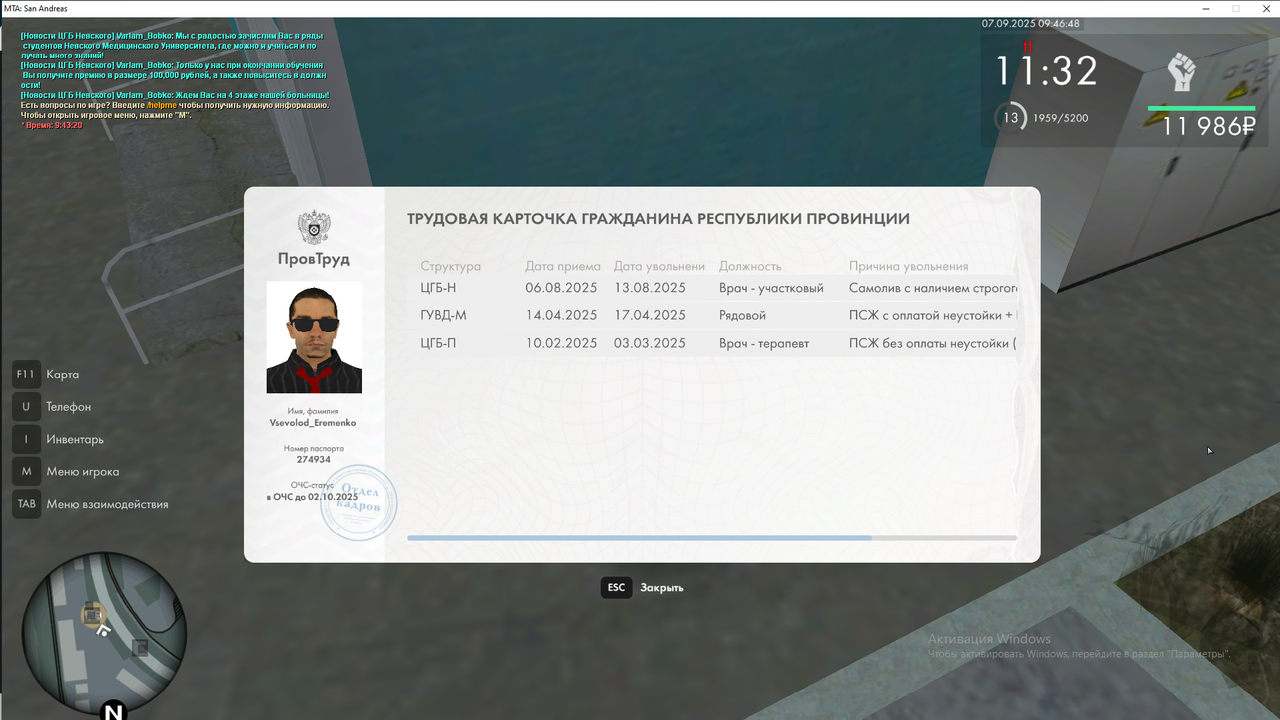Close the MTA: San Andreas window

point(1265,8)
